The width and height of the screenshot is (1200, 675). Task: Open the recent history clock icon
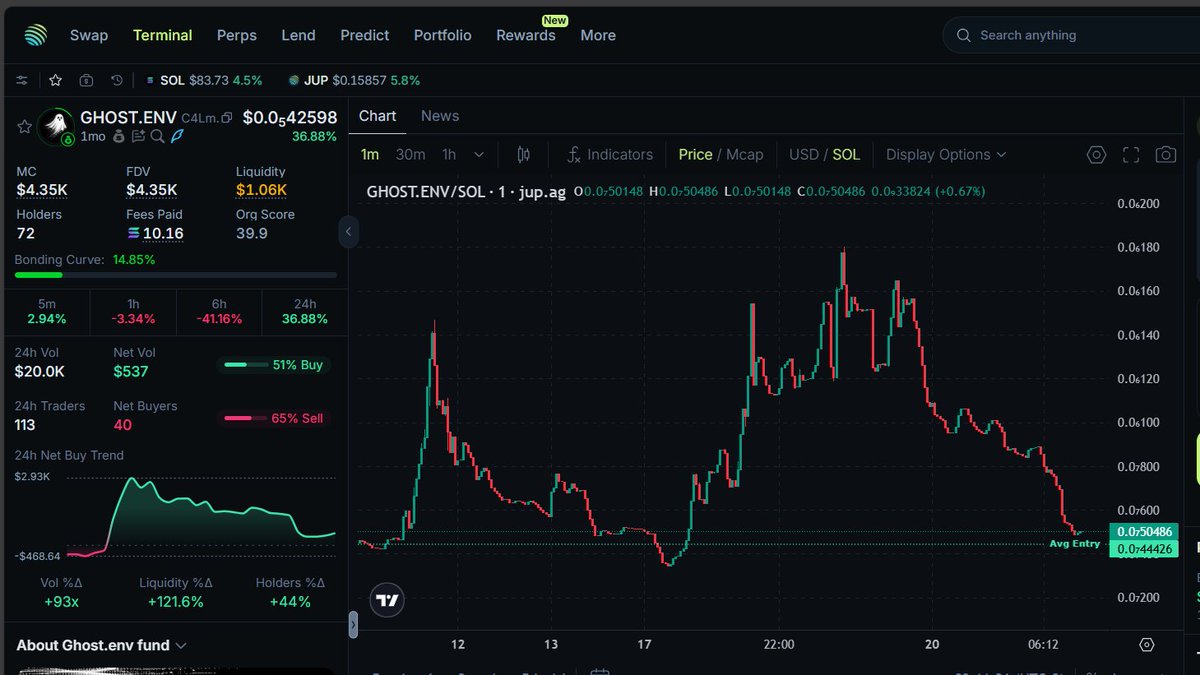pos(117,80)
